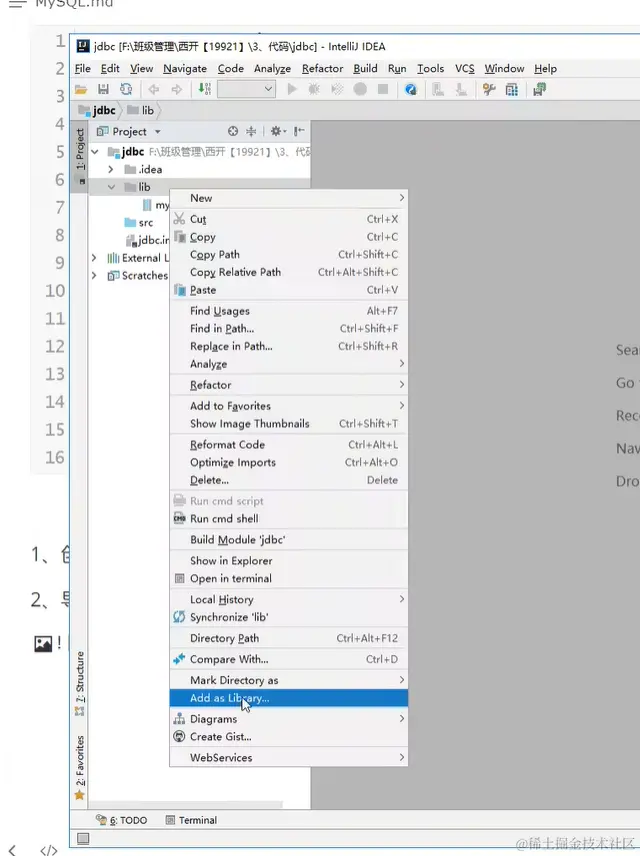Choose Find in Path... entry

tap(288, 328)
